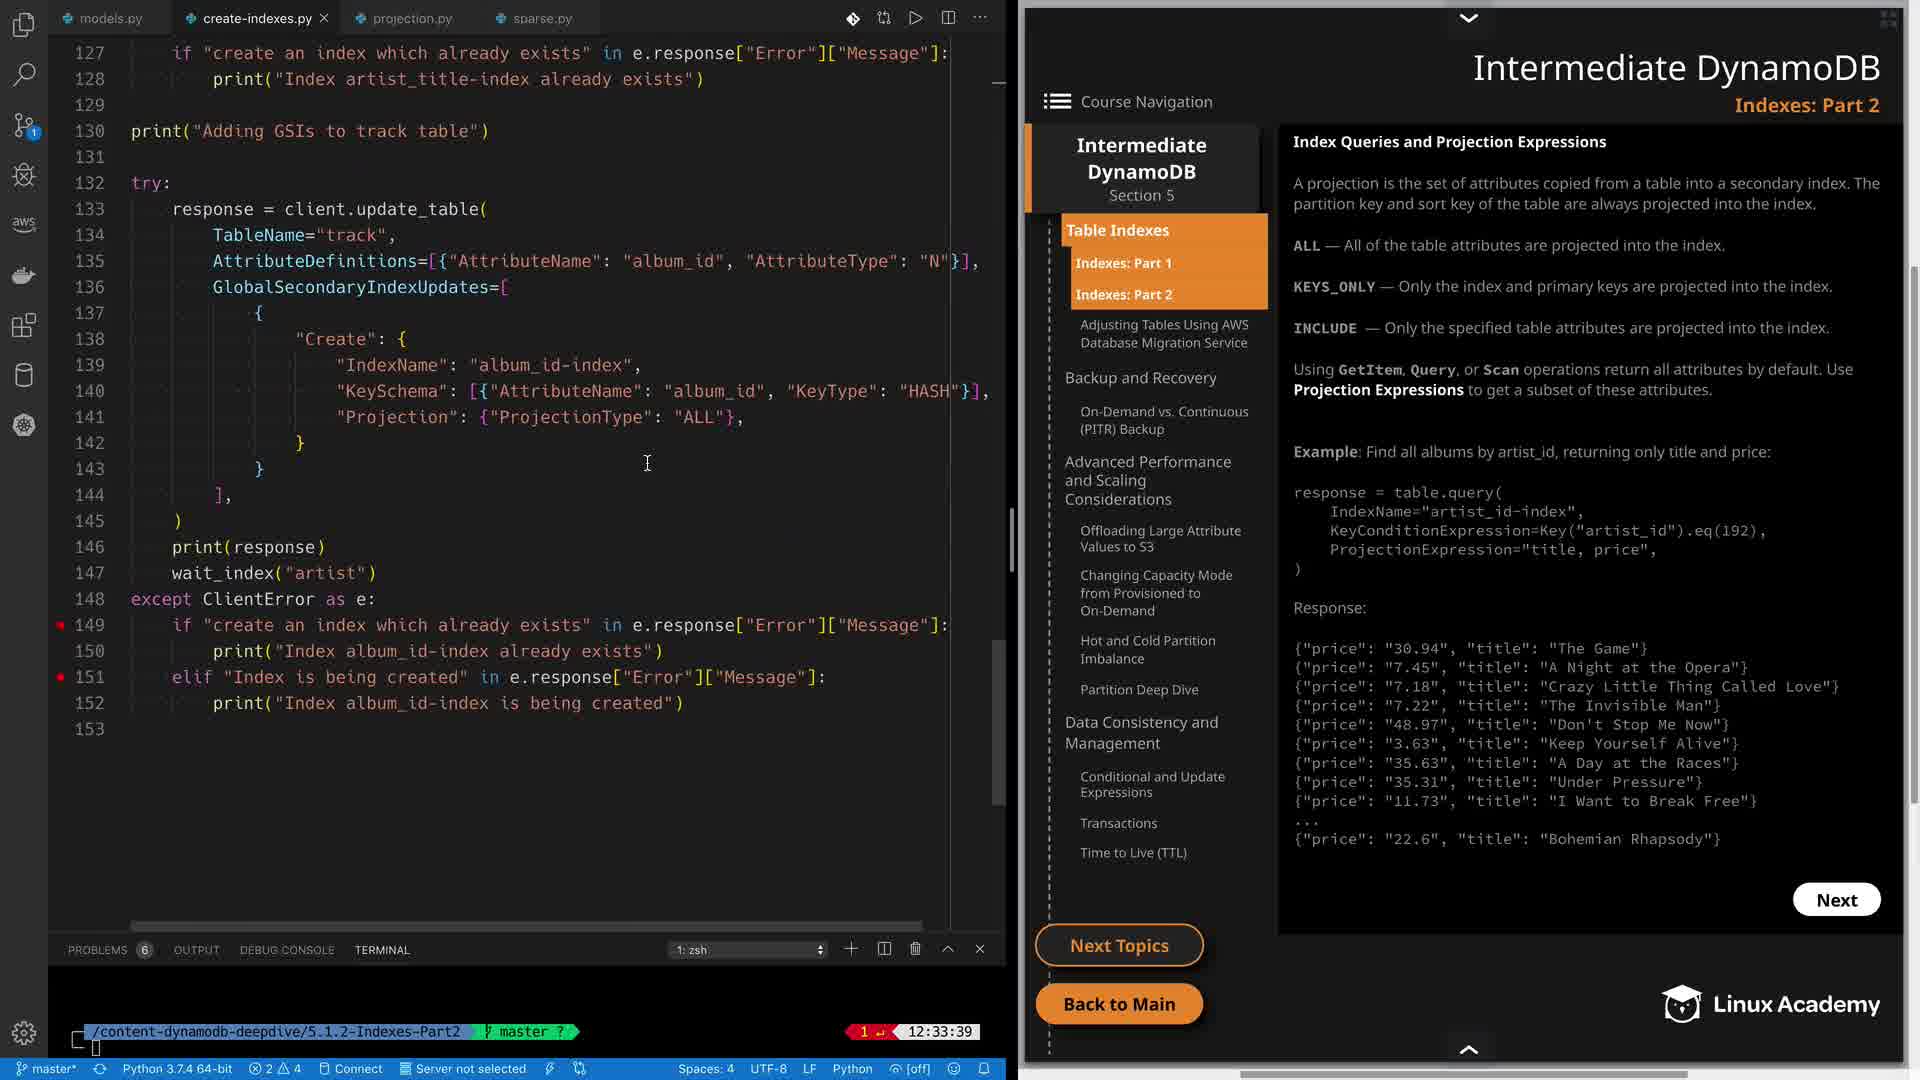Open the Explorer files icon

[24, 24]
